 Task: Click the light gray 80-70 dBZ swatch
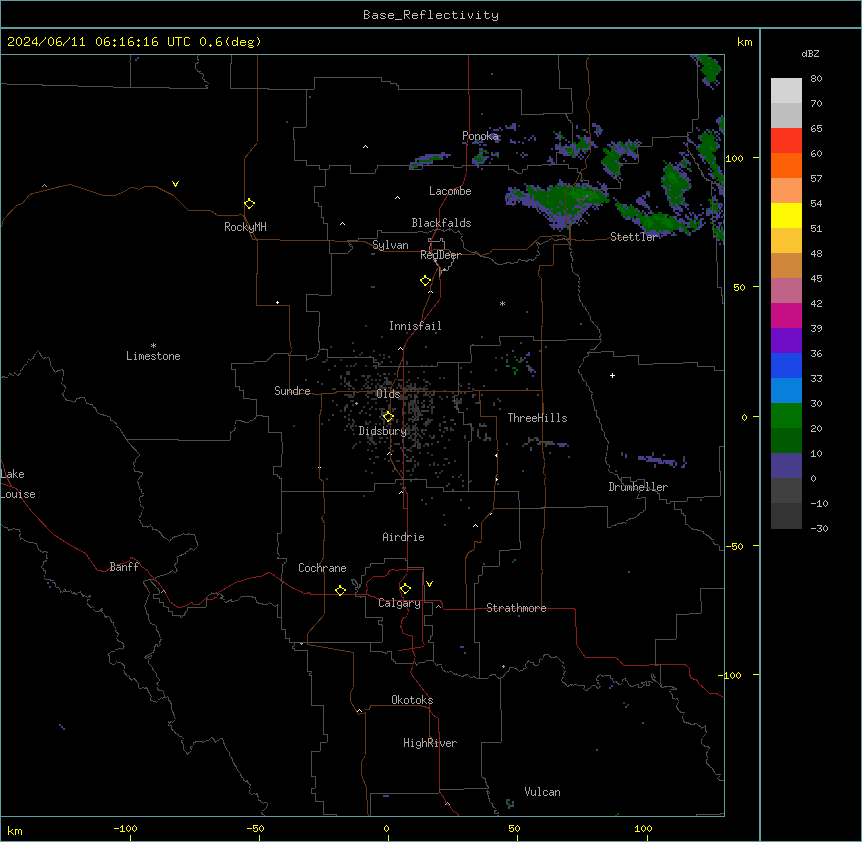(x=786, y=91)
